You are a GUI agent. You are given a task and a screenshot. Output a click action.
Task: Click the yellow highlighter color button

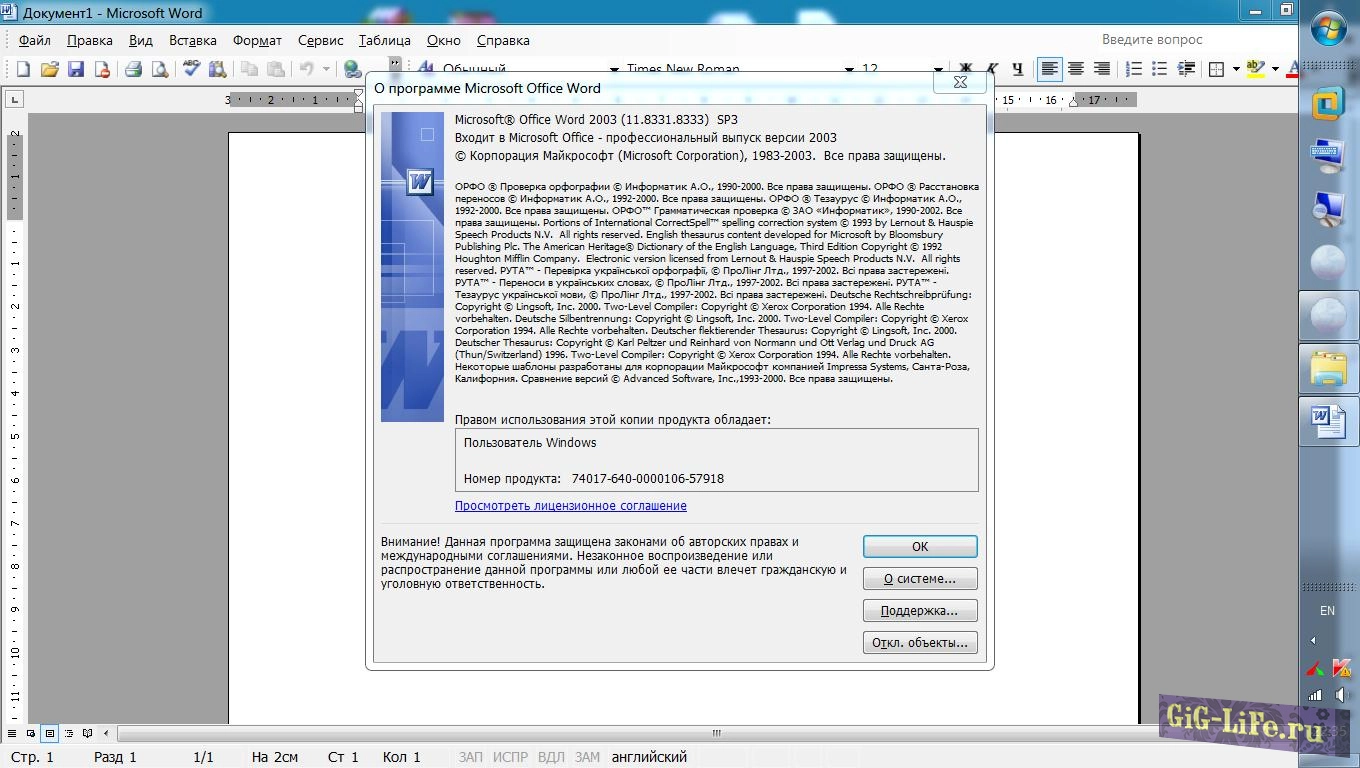coord(1256,69)
